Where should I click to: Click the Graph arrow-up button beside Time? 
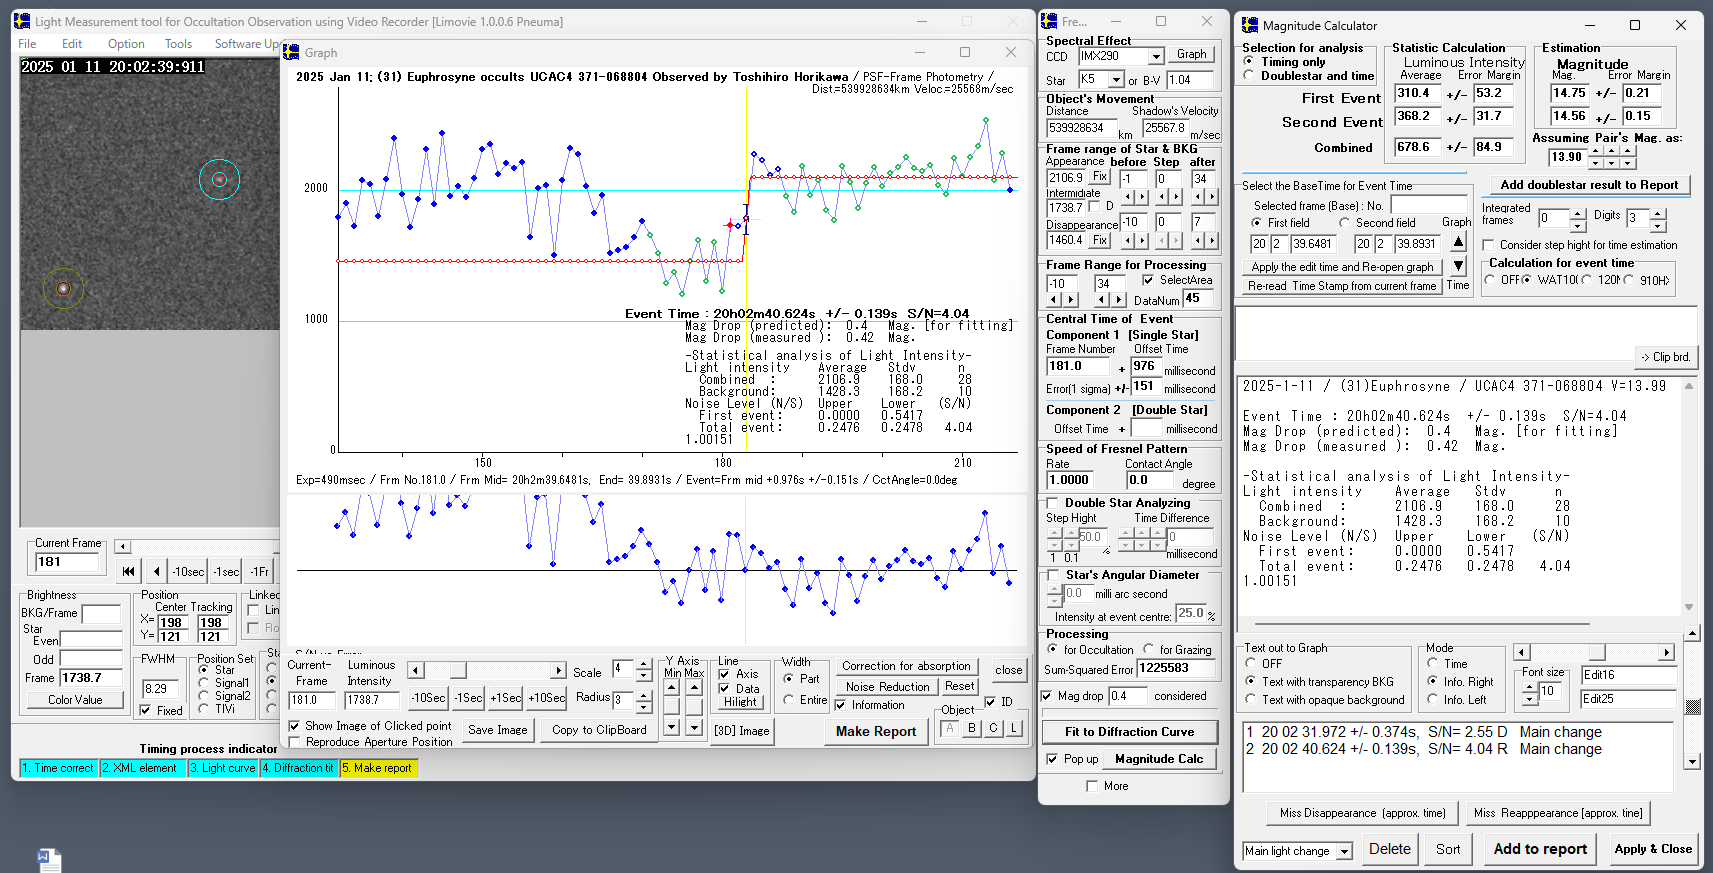tap(1458, 241)
